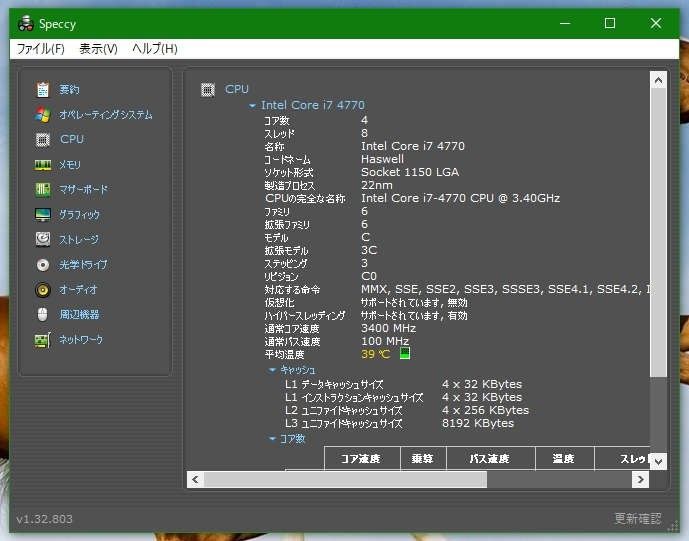Click the Optical Drive (光学ドライブ) disc icon
This screenshot has width=689, height=541.
pos(43,265)
